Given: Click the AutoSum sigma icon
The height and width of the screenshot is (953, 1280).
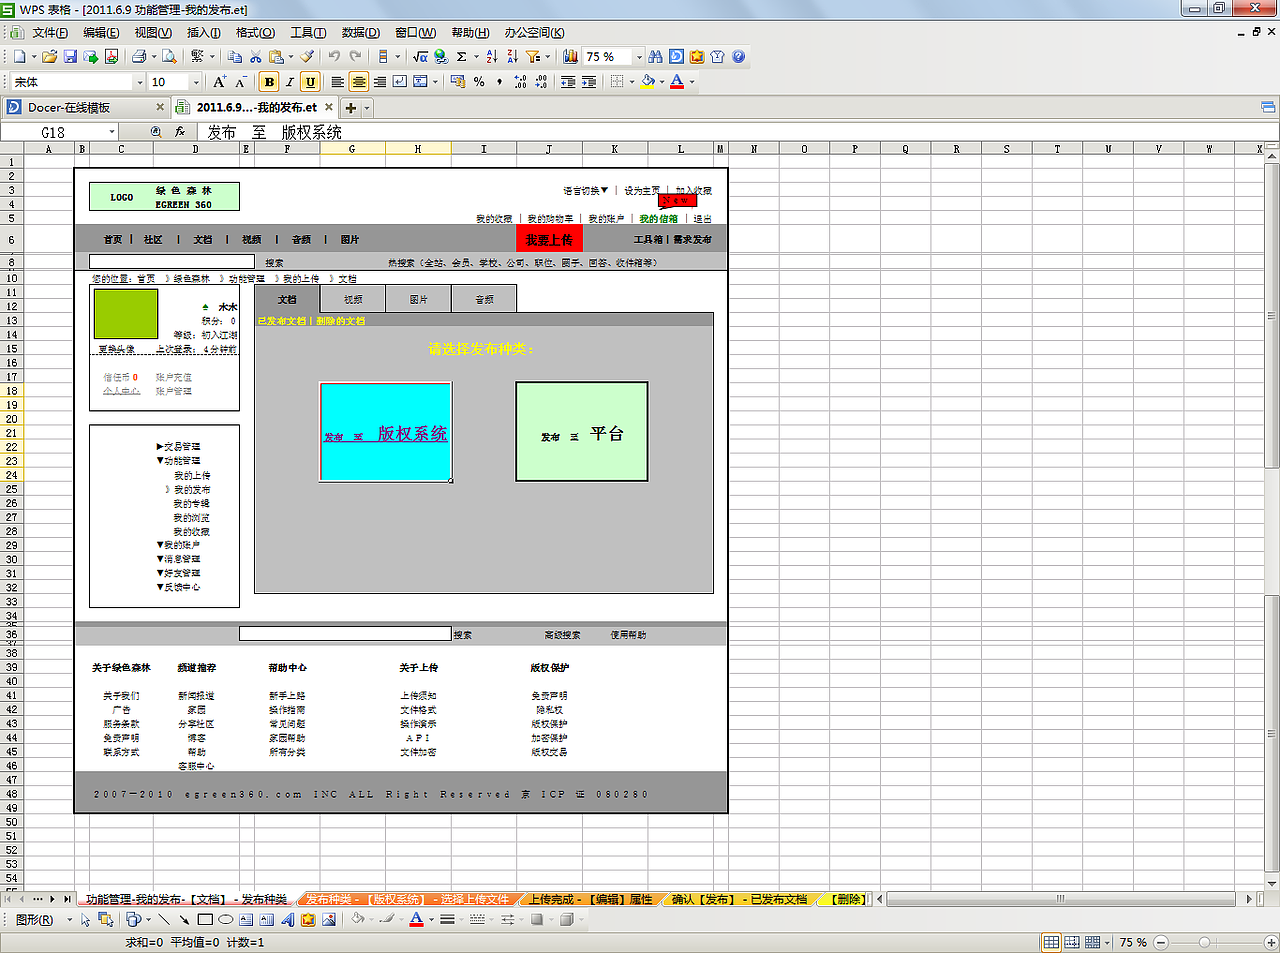Looking at the screenshot, I should coord(462,57).
